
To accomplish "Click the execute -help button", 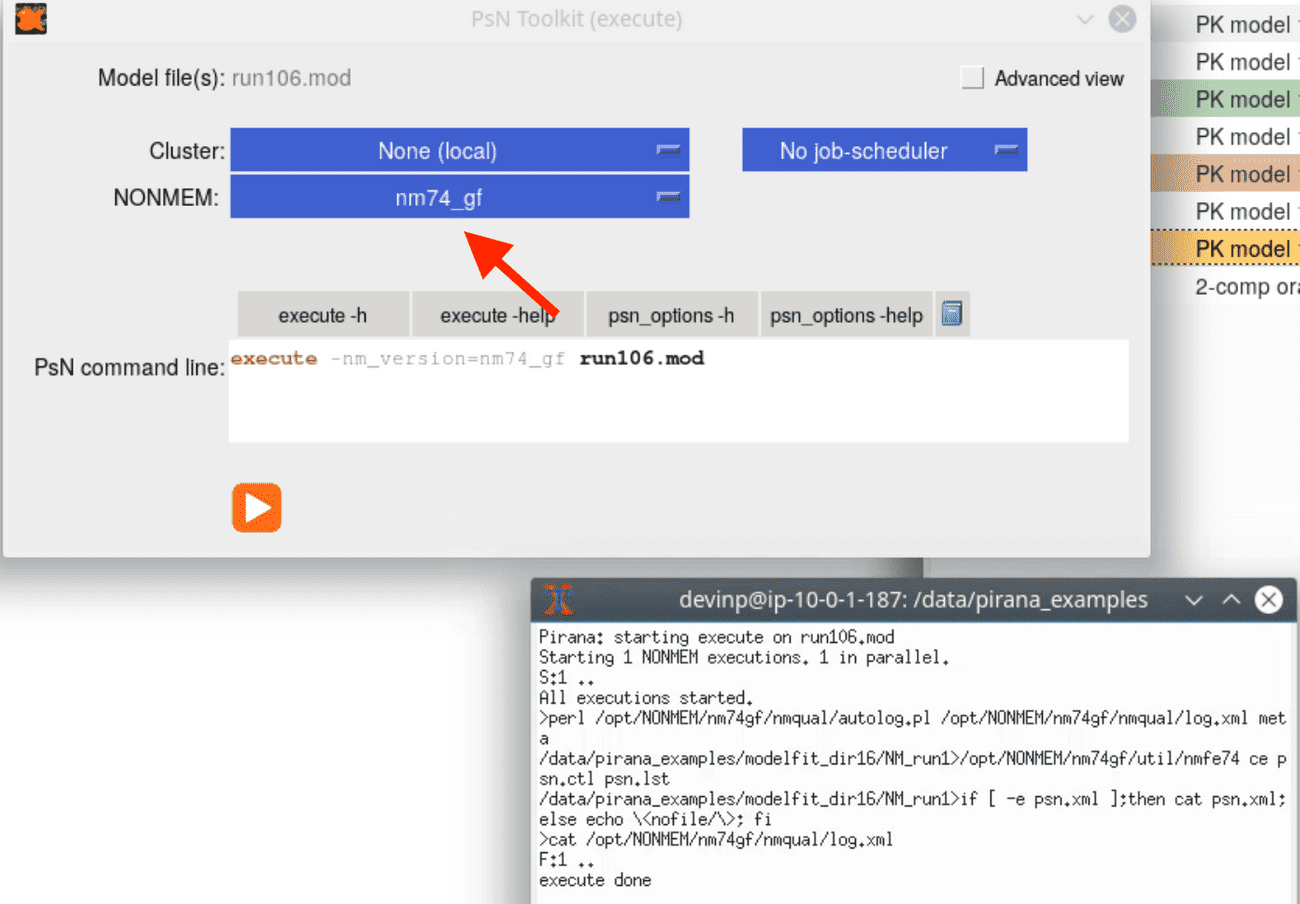I will point(497,313).
